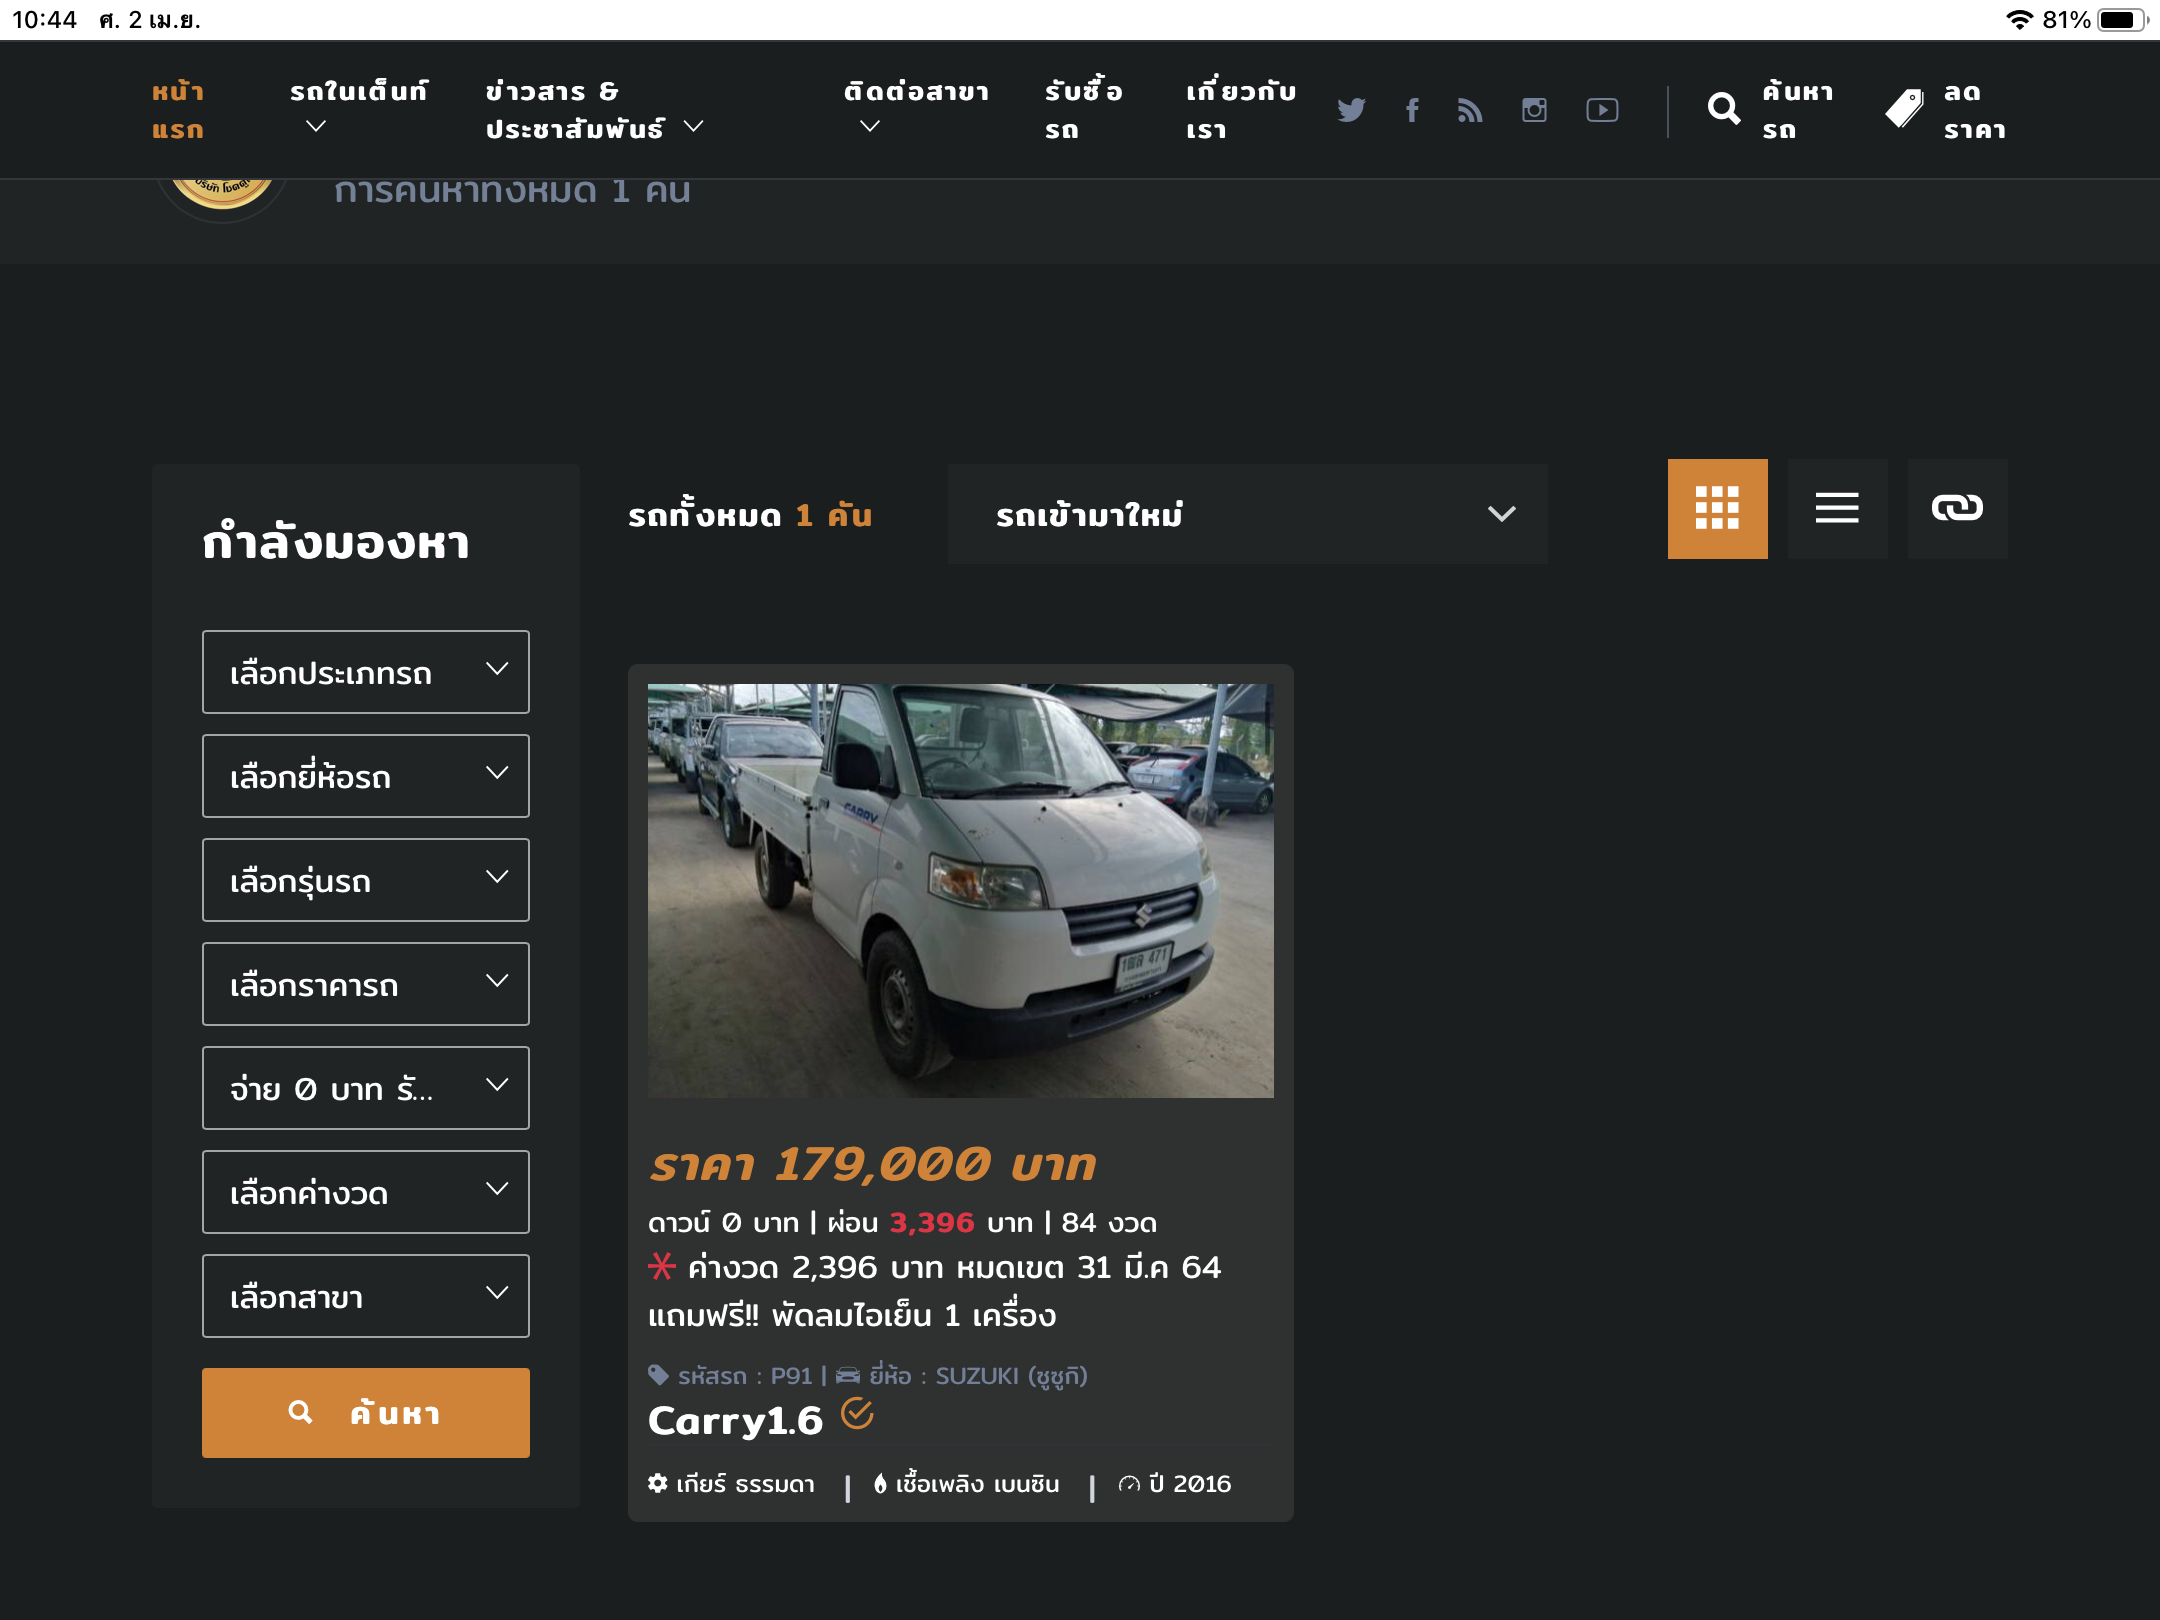Click the search magnifier icon in header
Screen dimensions: 2160x1620
pos(1723,109)
